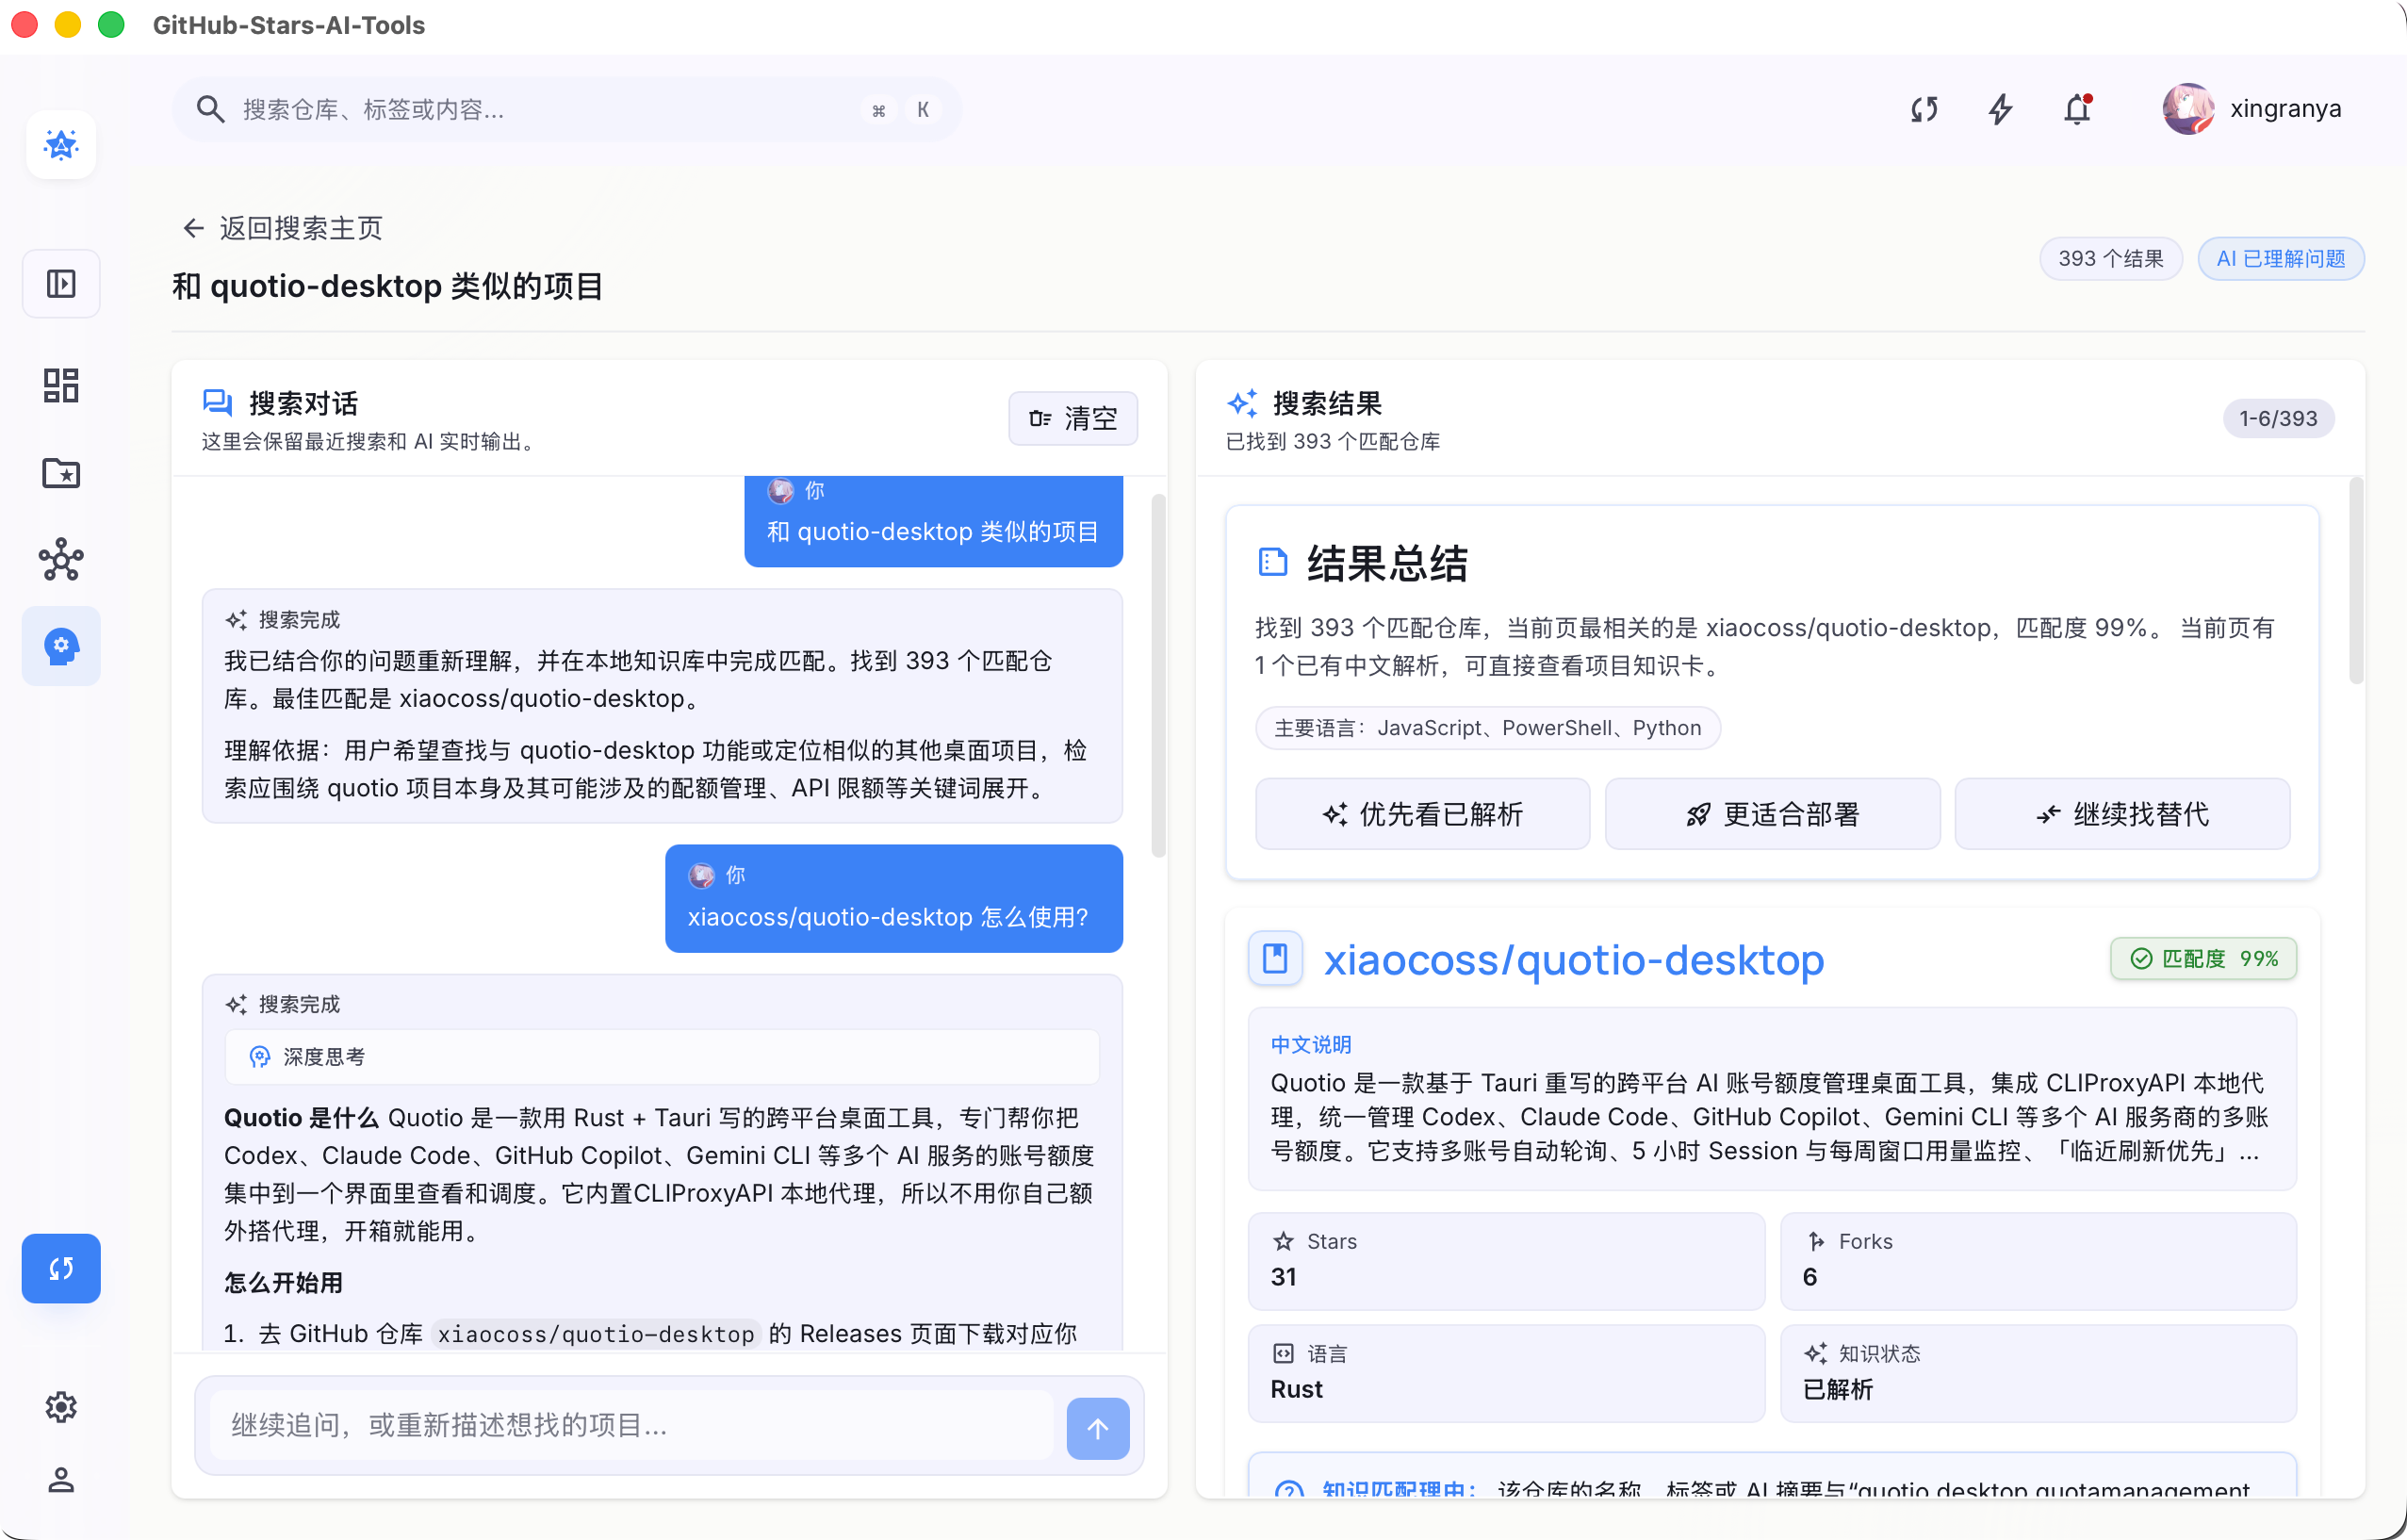The image size is (2407, 1540).
Task: Click the 搜索结果 sparkle icon
Action: (x=1242, y=403)
